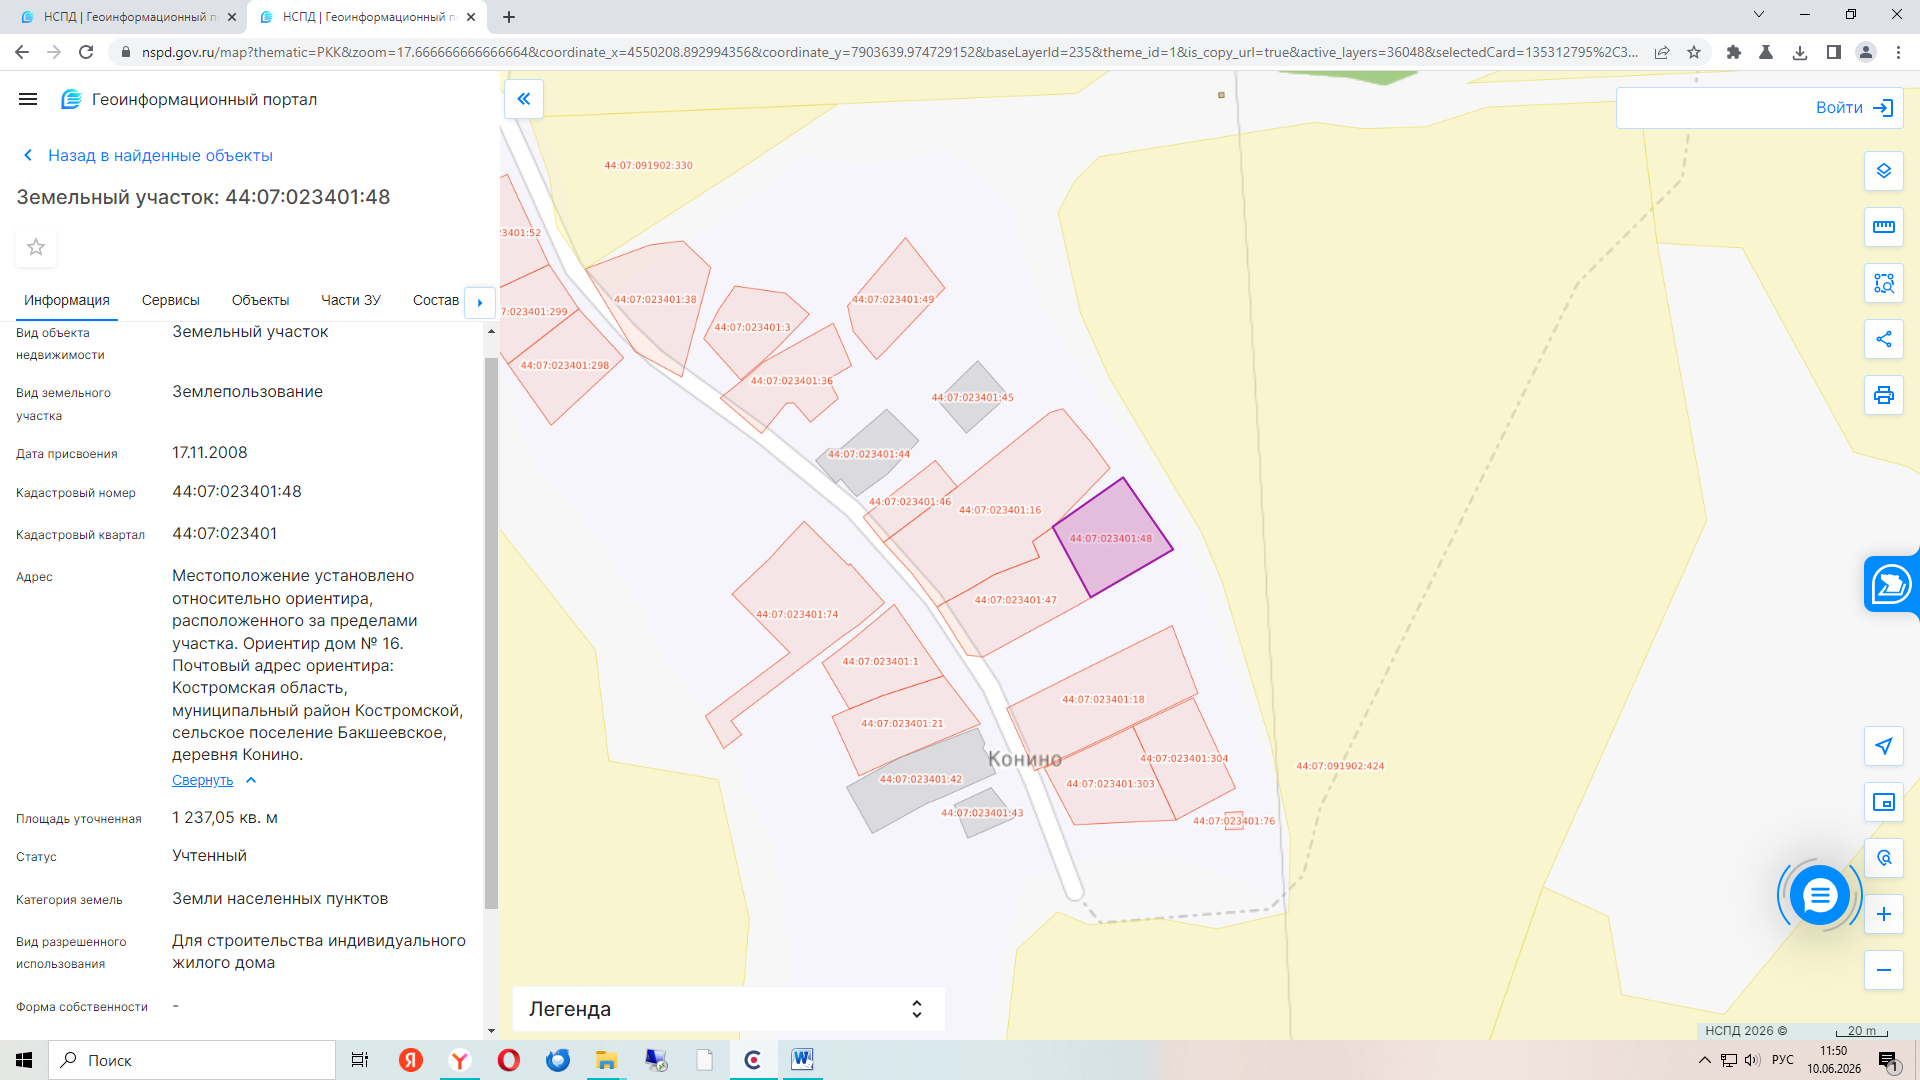The height and width of the screenshot is (1080, 1920).
Task: Collapse address text via Свернуть chevron
Action: point(251,780)
